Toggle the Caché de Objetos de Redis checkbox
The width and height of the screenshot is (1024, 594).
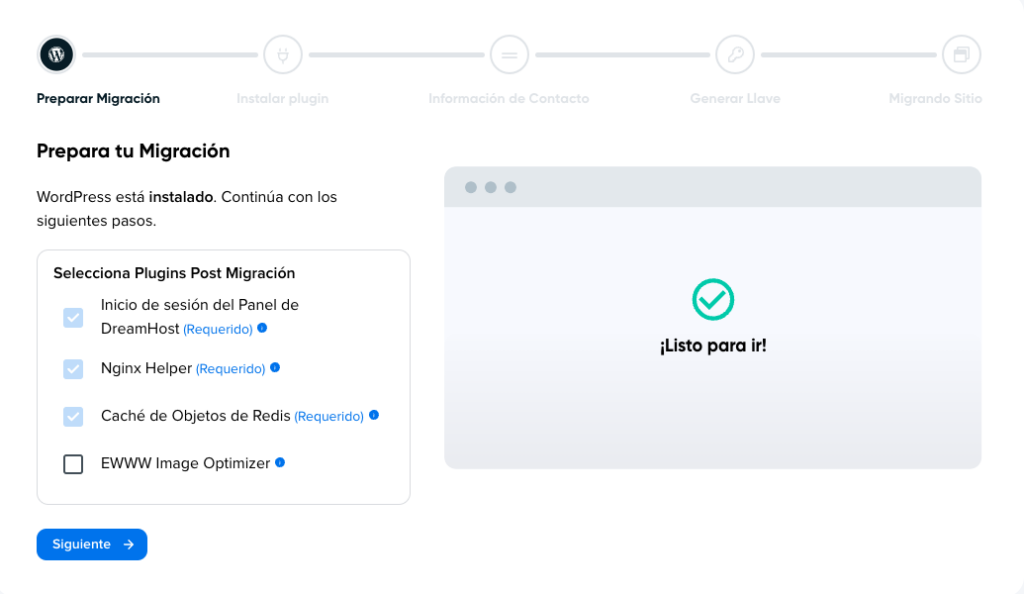pos(73,416)
